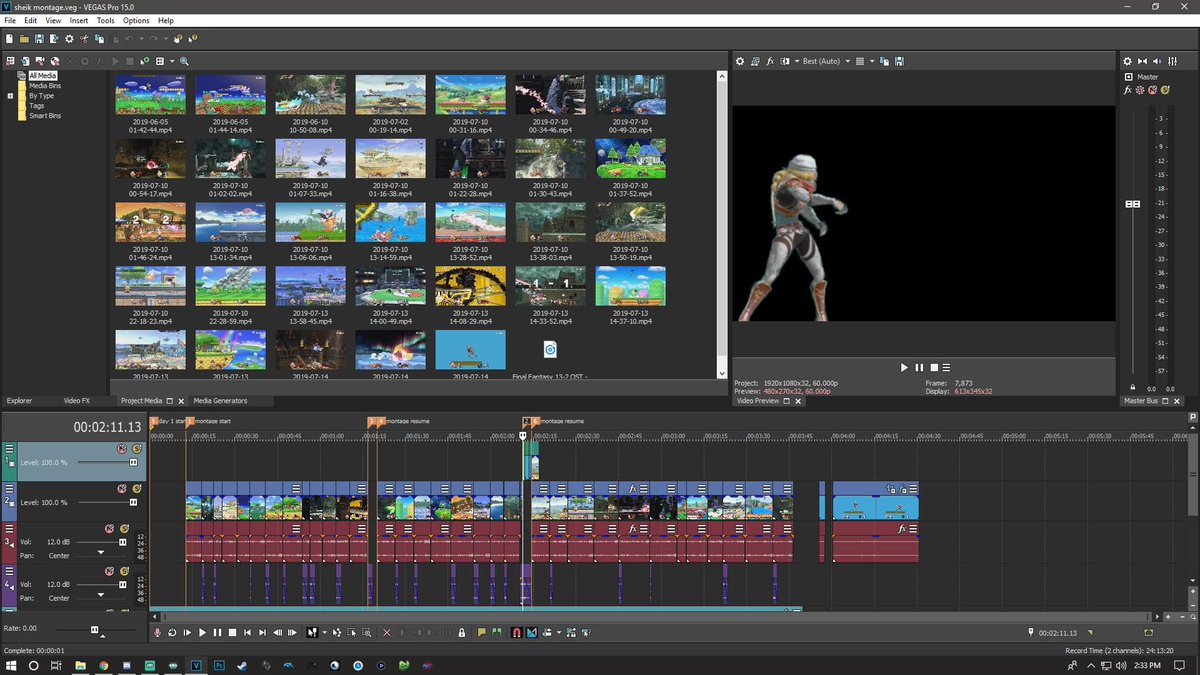The width and height of the screenshot is (1200, 675).
Task: Switch to the Media Generators tab
Action: (220, 401)
